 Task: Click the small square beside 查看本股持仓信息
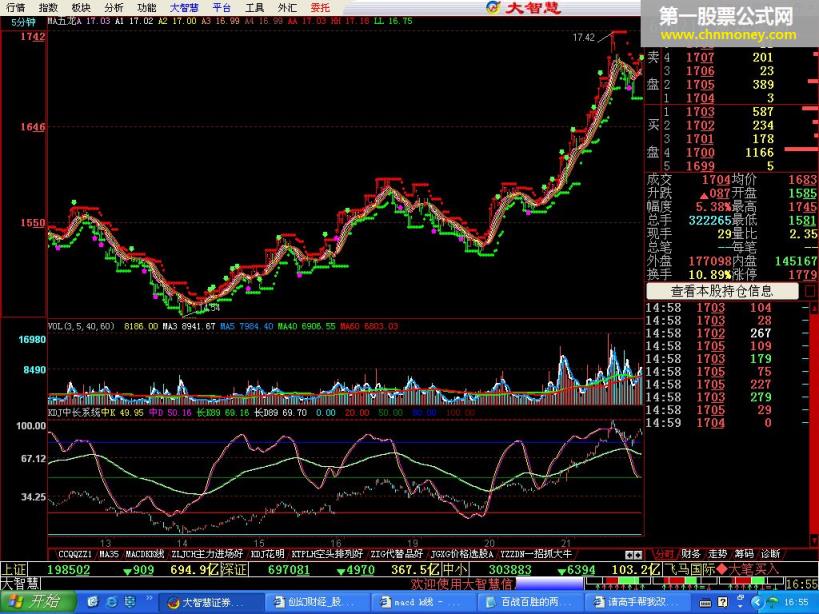pos(810,291)
